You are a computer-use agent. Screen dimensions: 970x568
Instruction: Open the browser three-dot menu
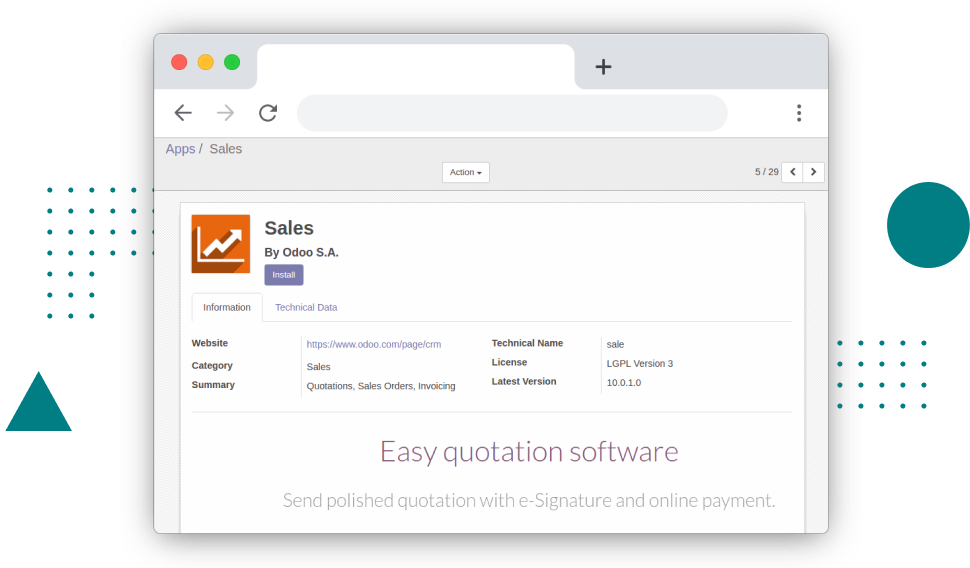pyautogui.click(x=798, y=113)
